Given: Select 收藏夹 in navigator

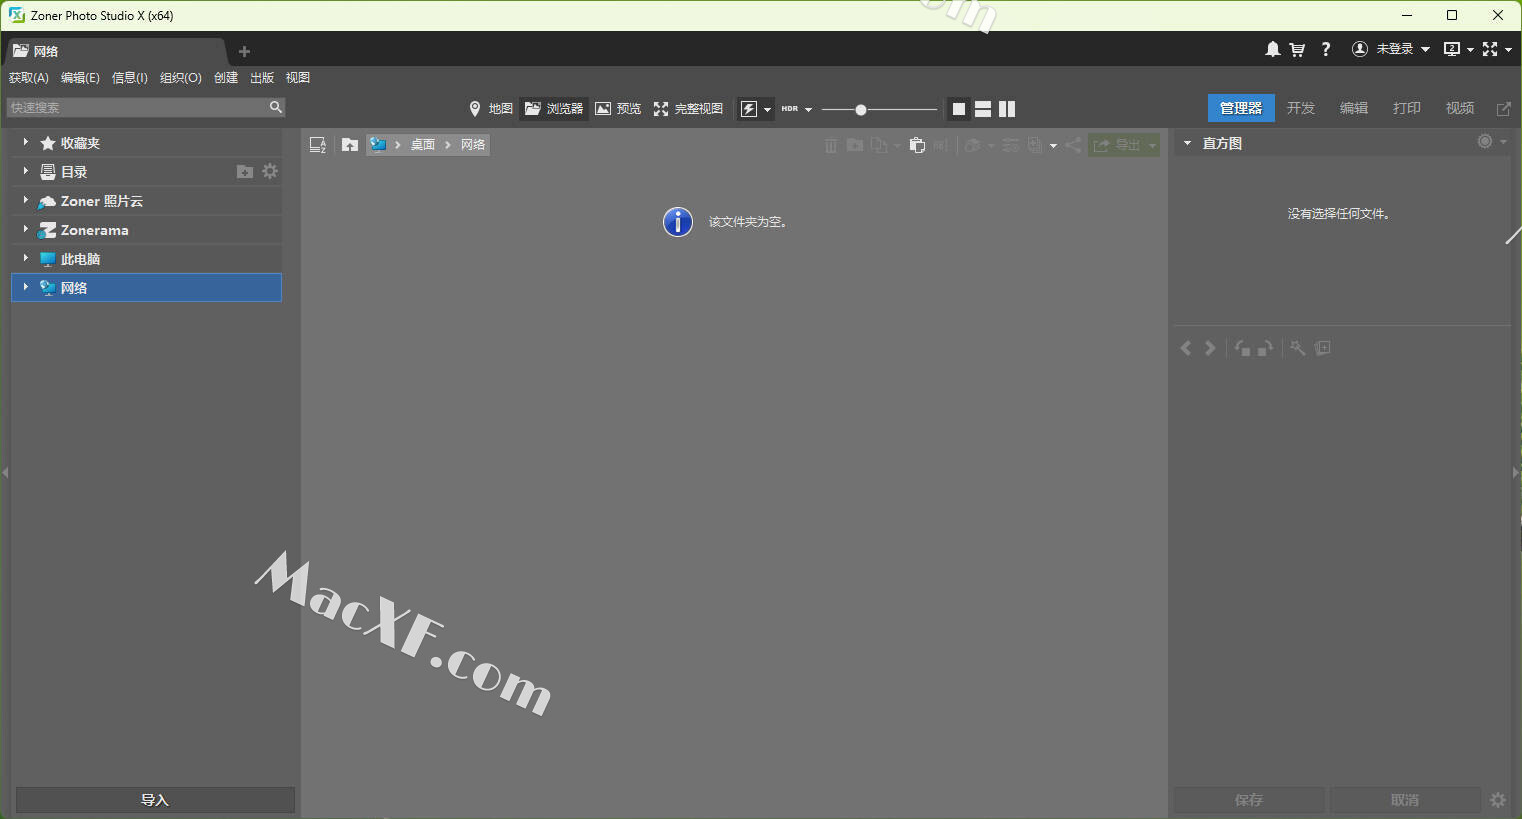Looking at the screenshot, I should pyautogui.click(x=146, y=143).
